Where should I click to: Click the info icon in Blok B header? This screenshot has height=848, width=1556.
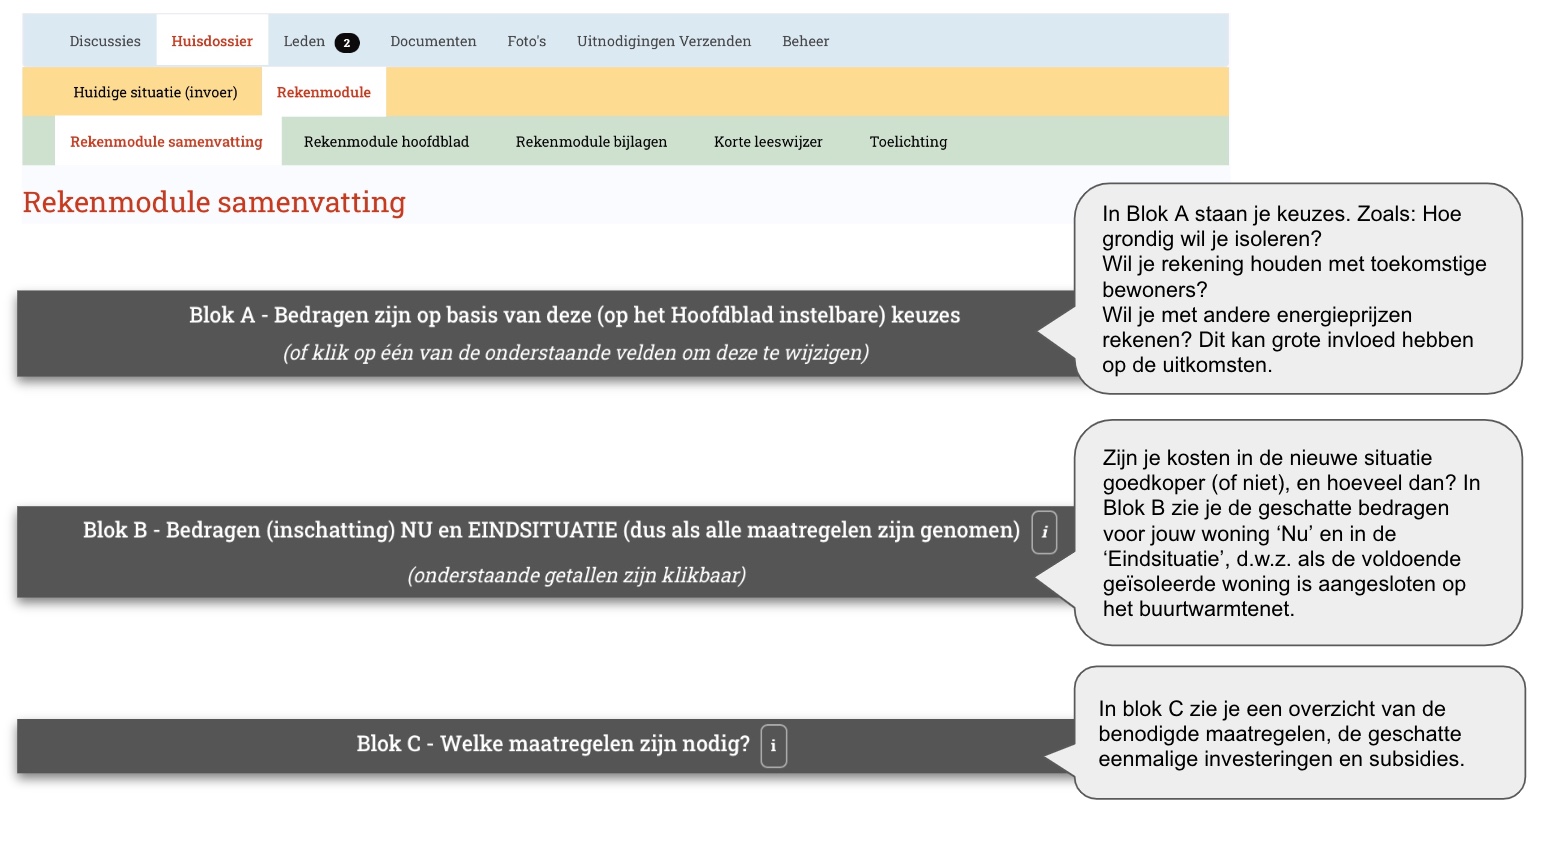[1044, 531]
